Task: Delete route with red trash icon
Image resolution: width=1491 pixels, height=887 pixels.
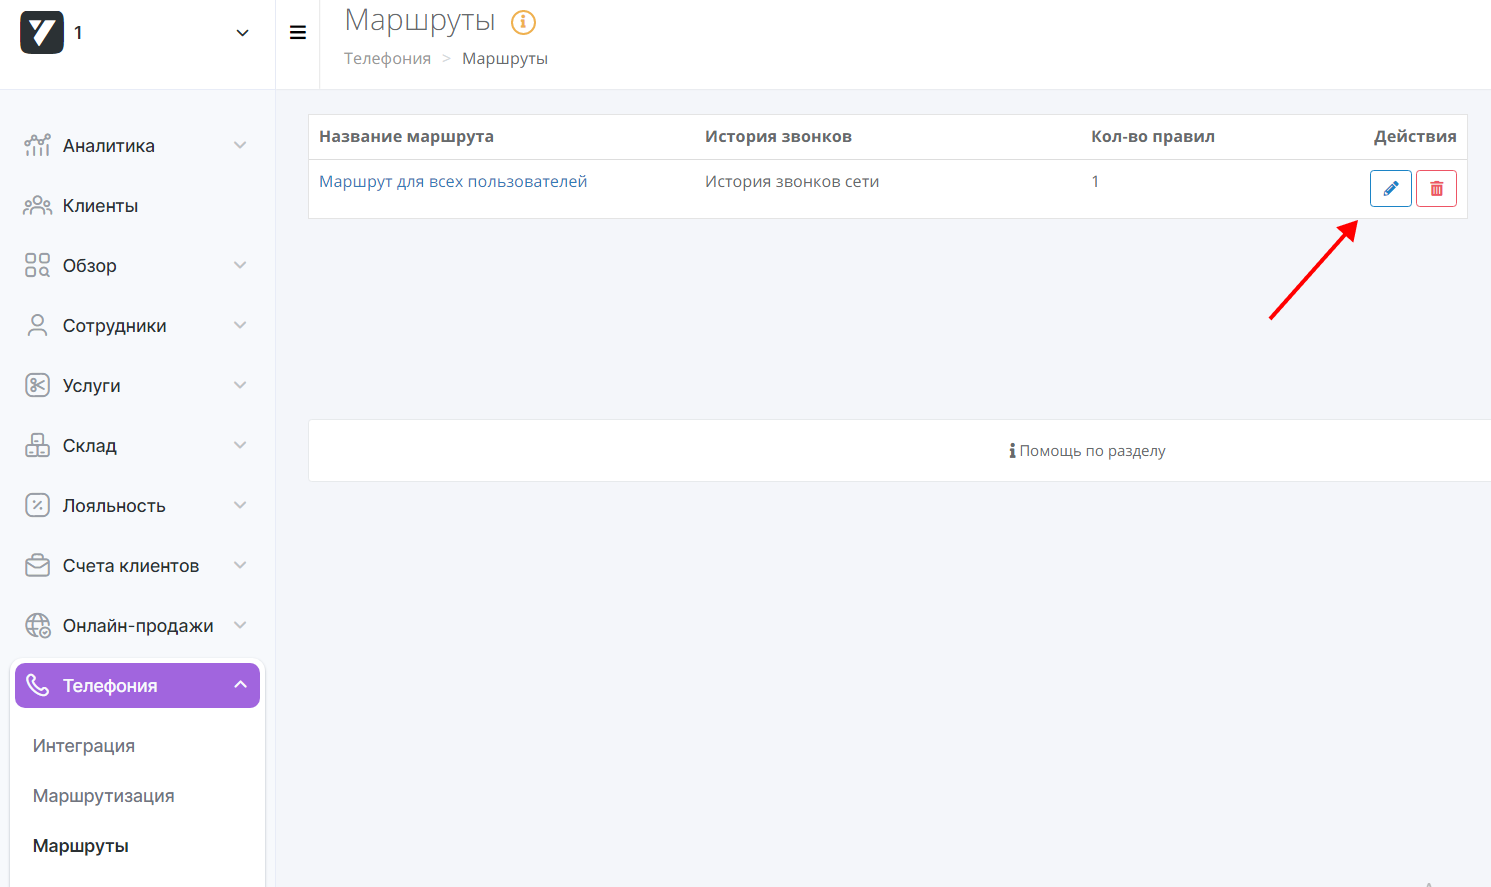Action: coord(1436,188)
